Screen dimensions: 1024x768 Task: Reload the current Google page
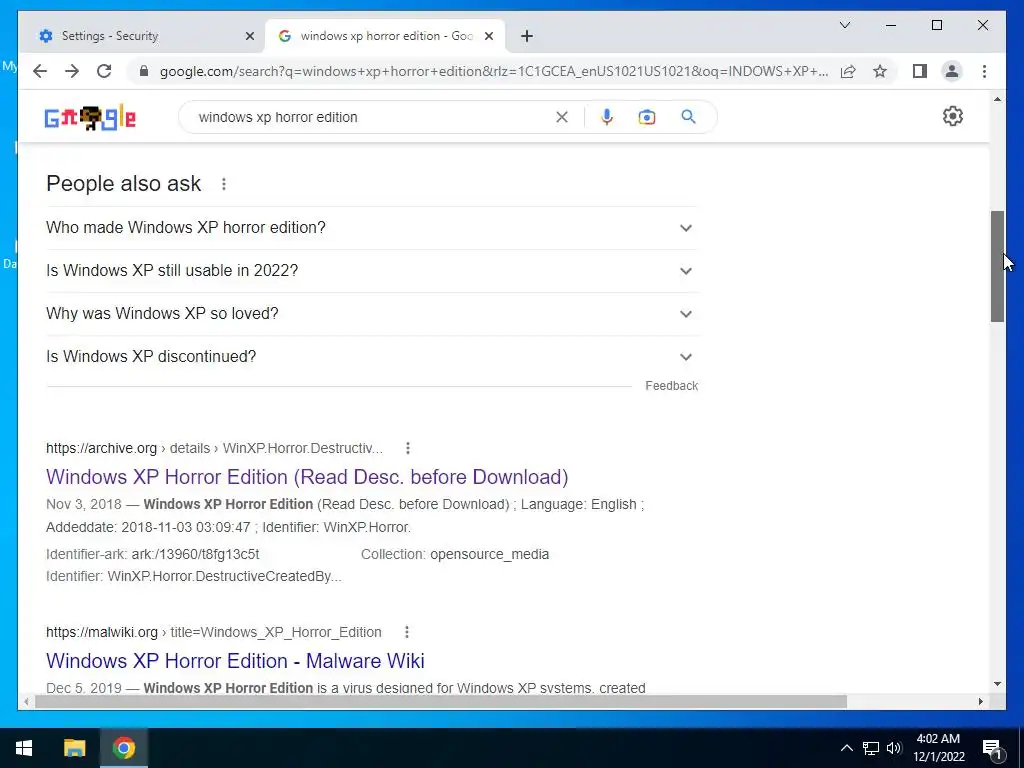pos(104,71)
